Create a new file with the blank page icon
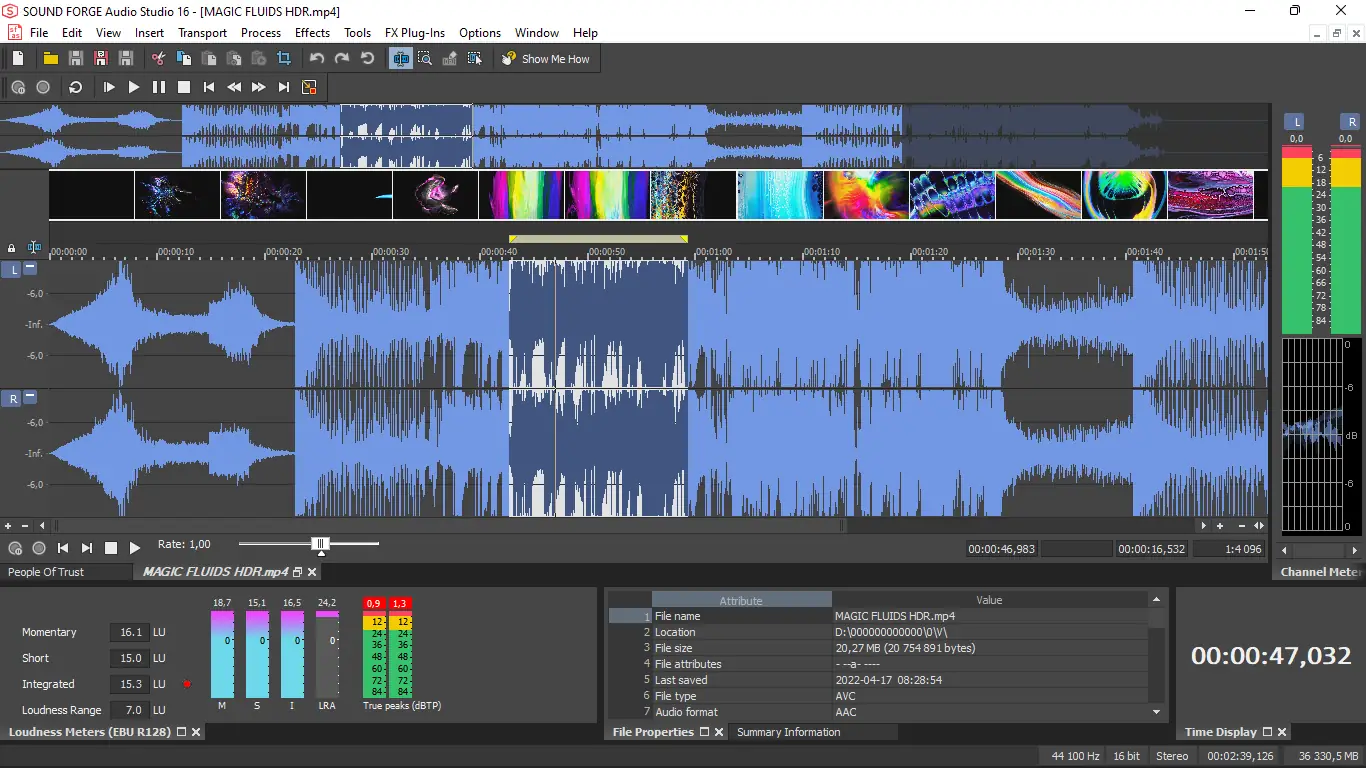 (x=18, y=59)
